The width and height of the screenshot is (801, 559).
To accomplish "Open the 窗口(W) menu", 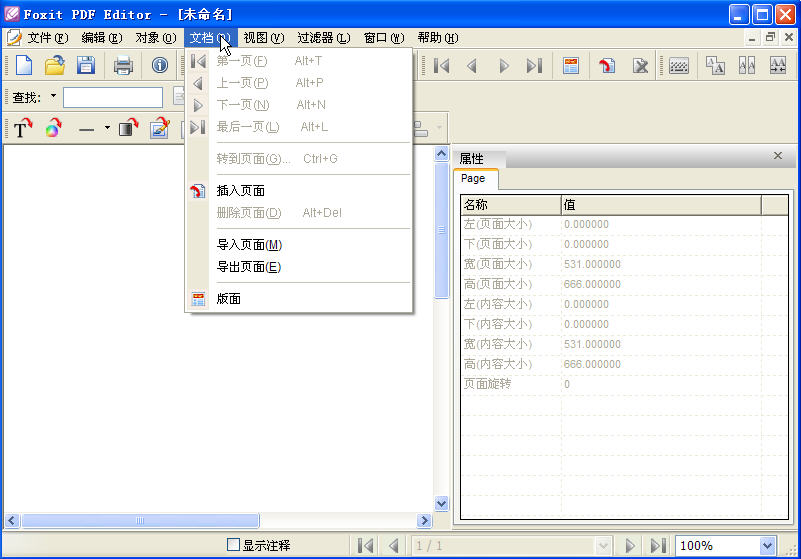I will click(384, 38).
